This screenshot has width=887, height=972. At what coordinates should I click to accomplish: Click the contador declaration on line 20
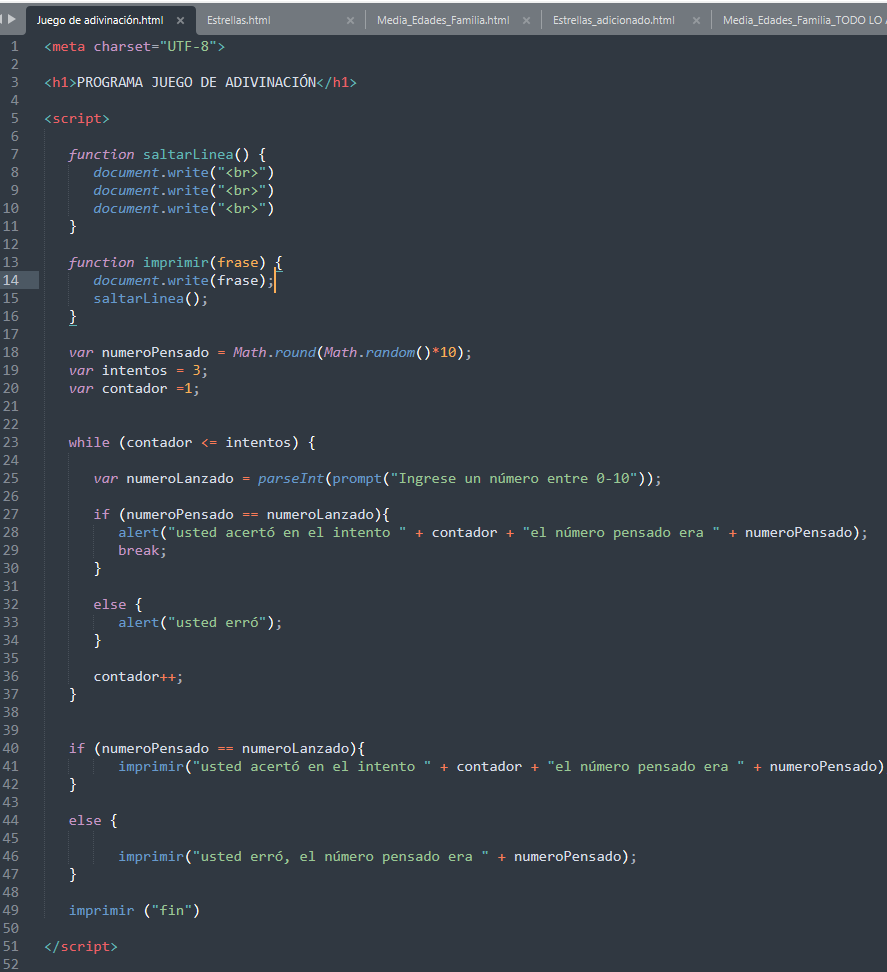tap(135, 389)
